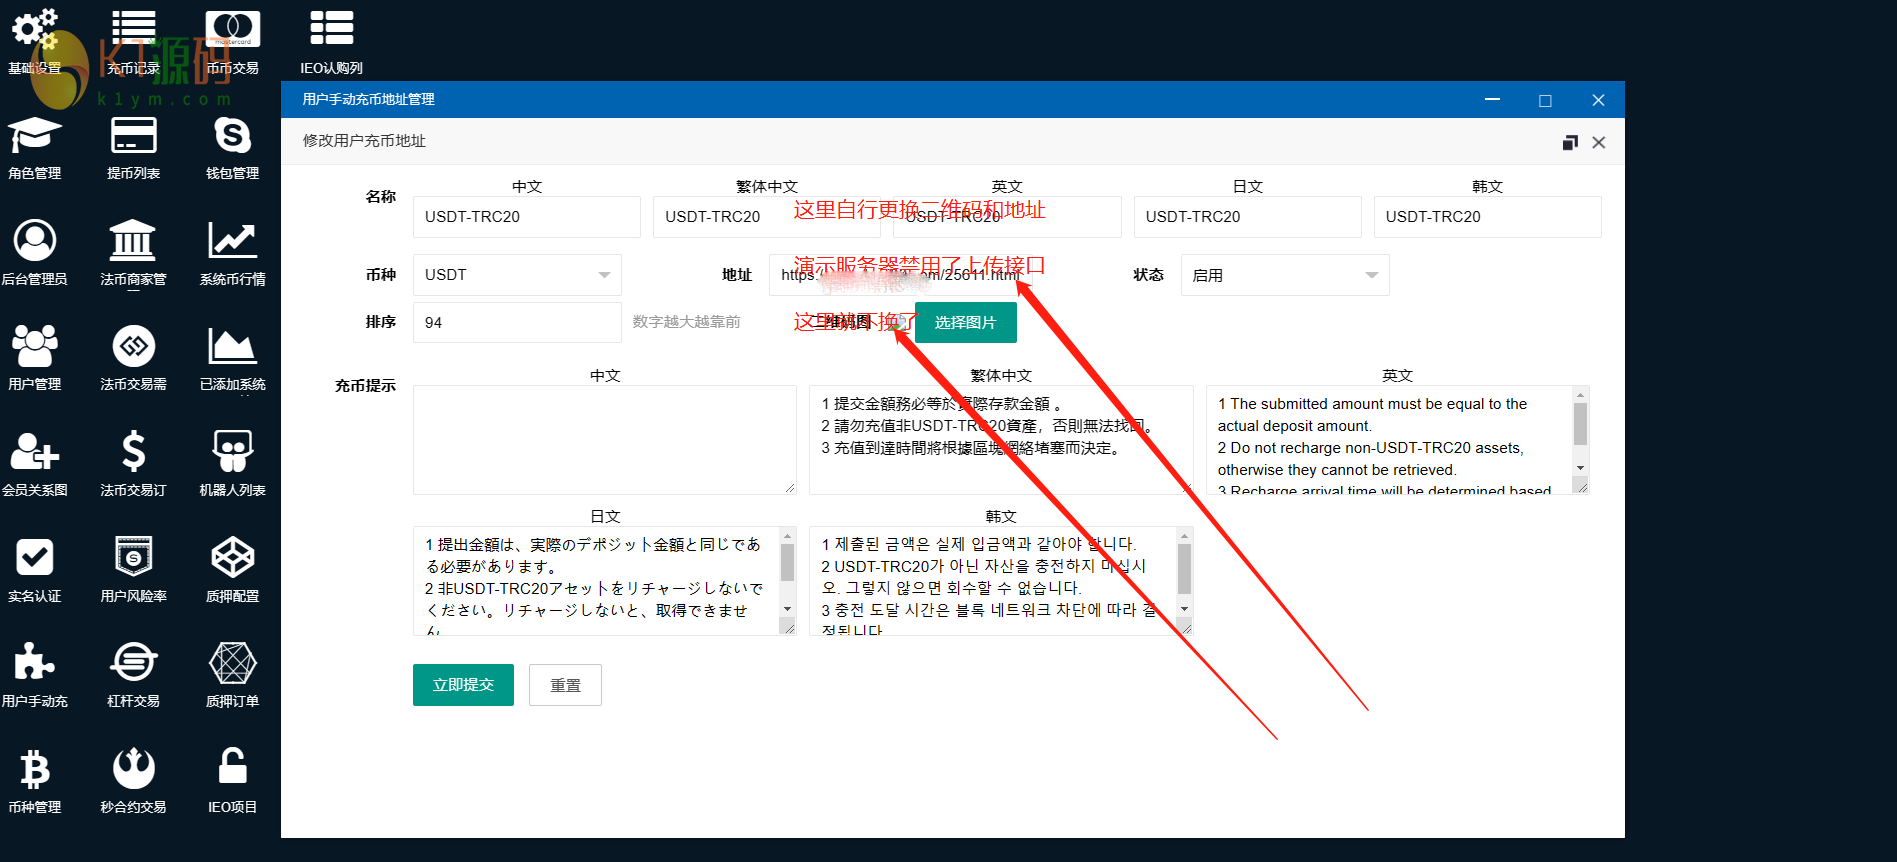Image resolution: width=1897 pixels, height=862 pixels.
Task: Open 币币交易 desktop icon
Action: [232, 30]
